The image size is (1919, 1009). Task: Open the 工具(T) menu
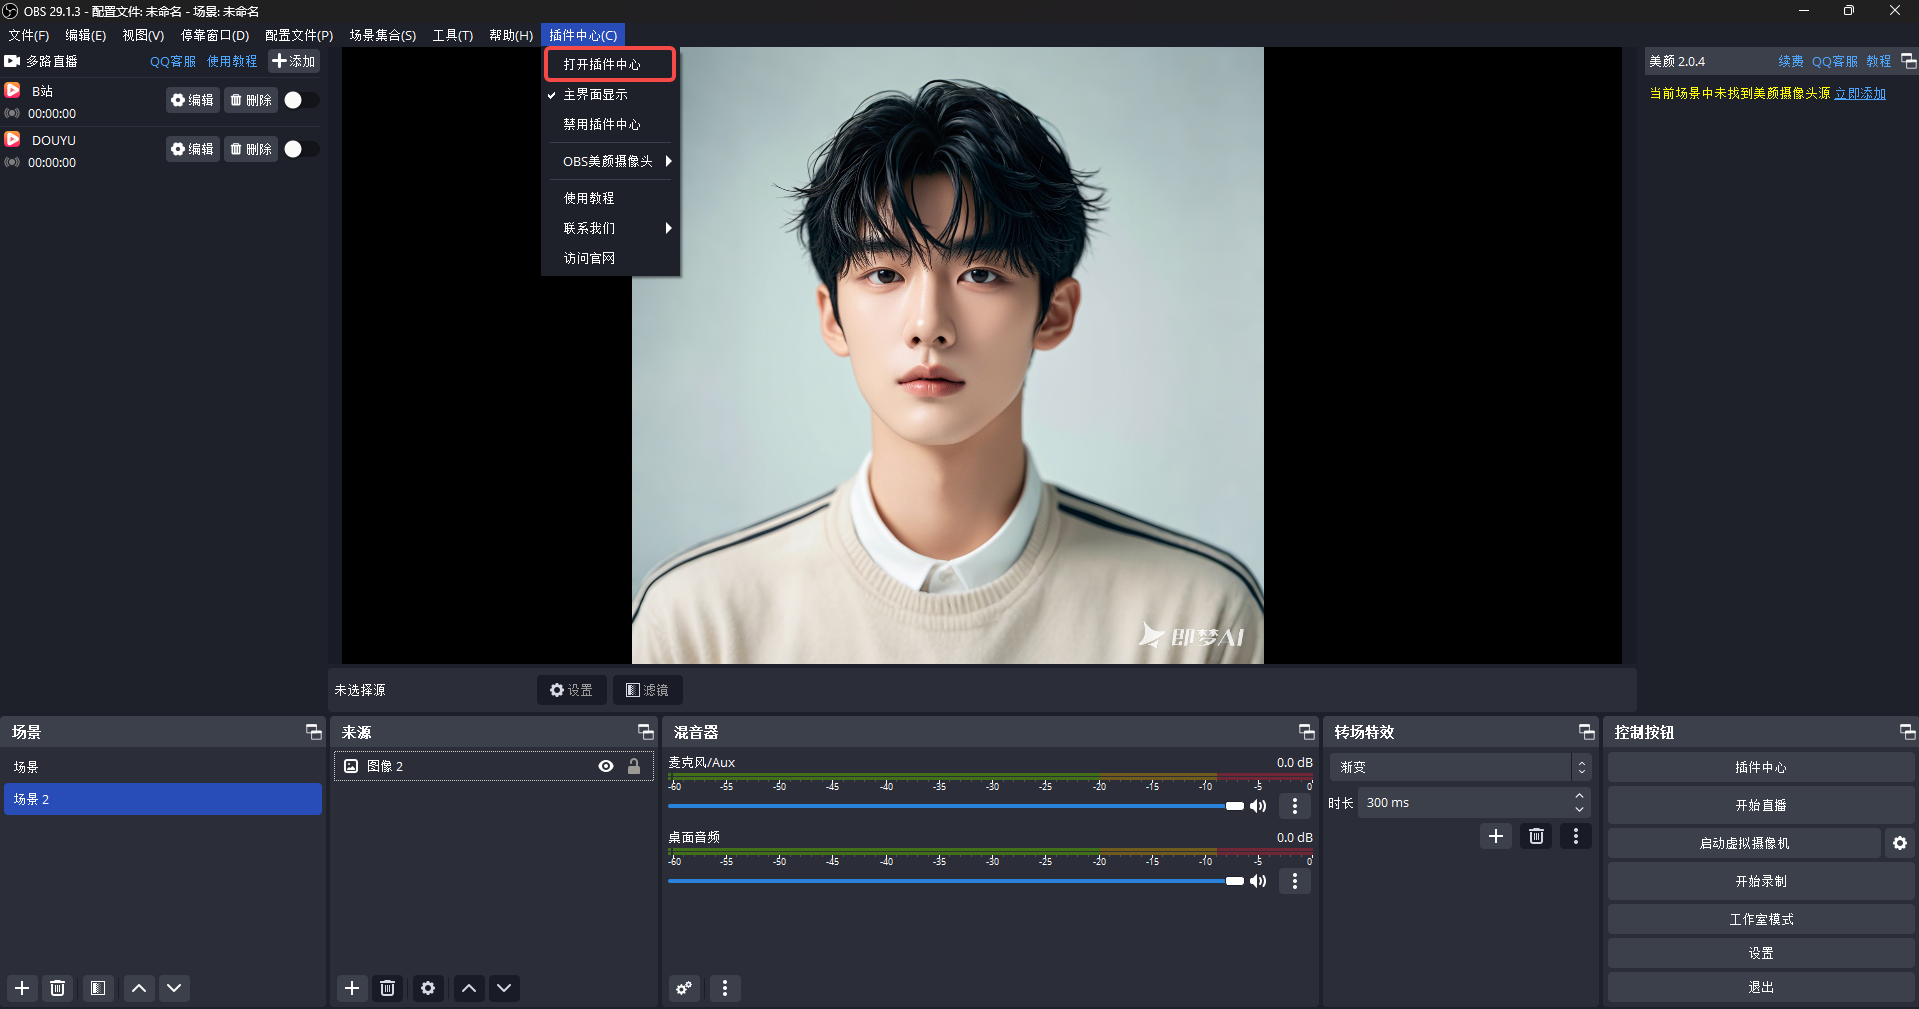pyautogui.click(x=452, y=35)
